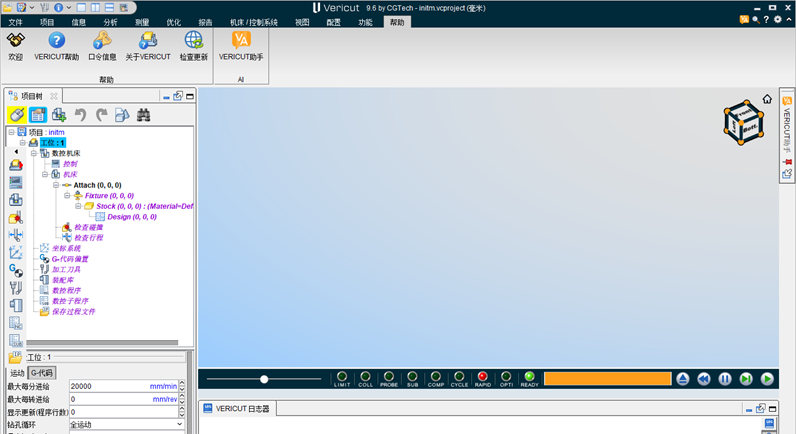Toggle the LIMIT status light
Image resolution: width=796 pixels, height=434 pixels.
tap(342, 379)
